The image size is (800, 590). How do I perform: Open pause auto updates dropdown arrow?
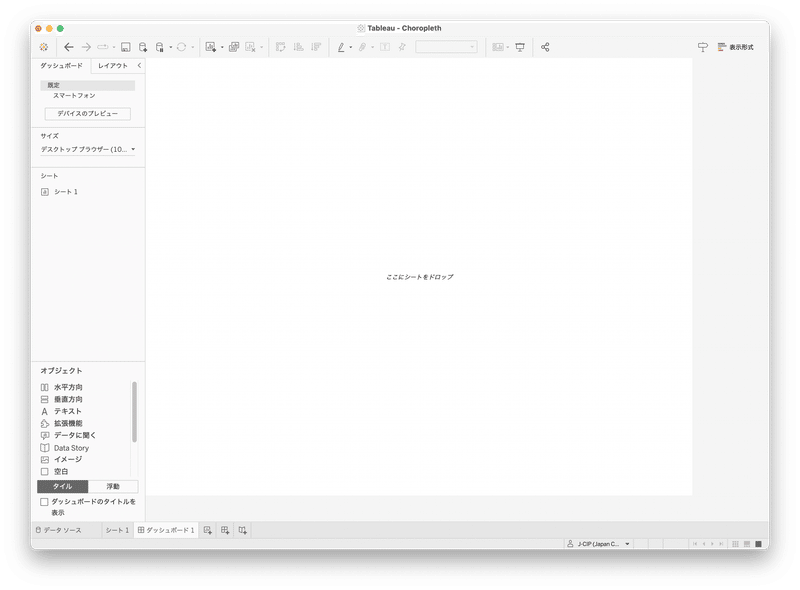[170, 47]
